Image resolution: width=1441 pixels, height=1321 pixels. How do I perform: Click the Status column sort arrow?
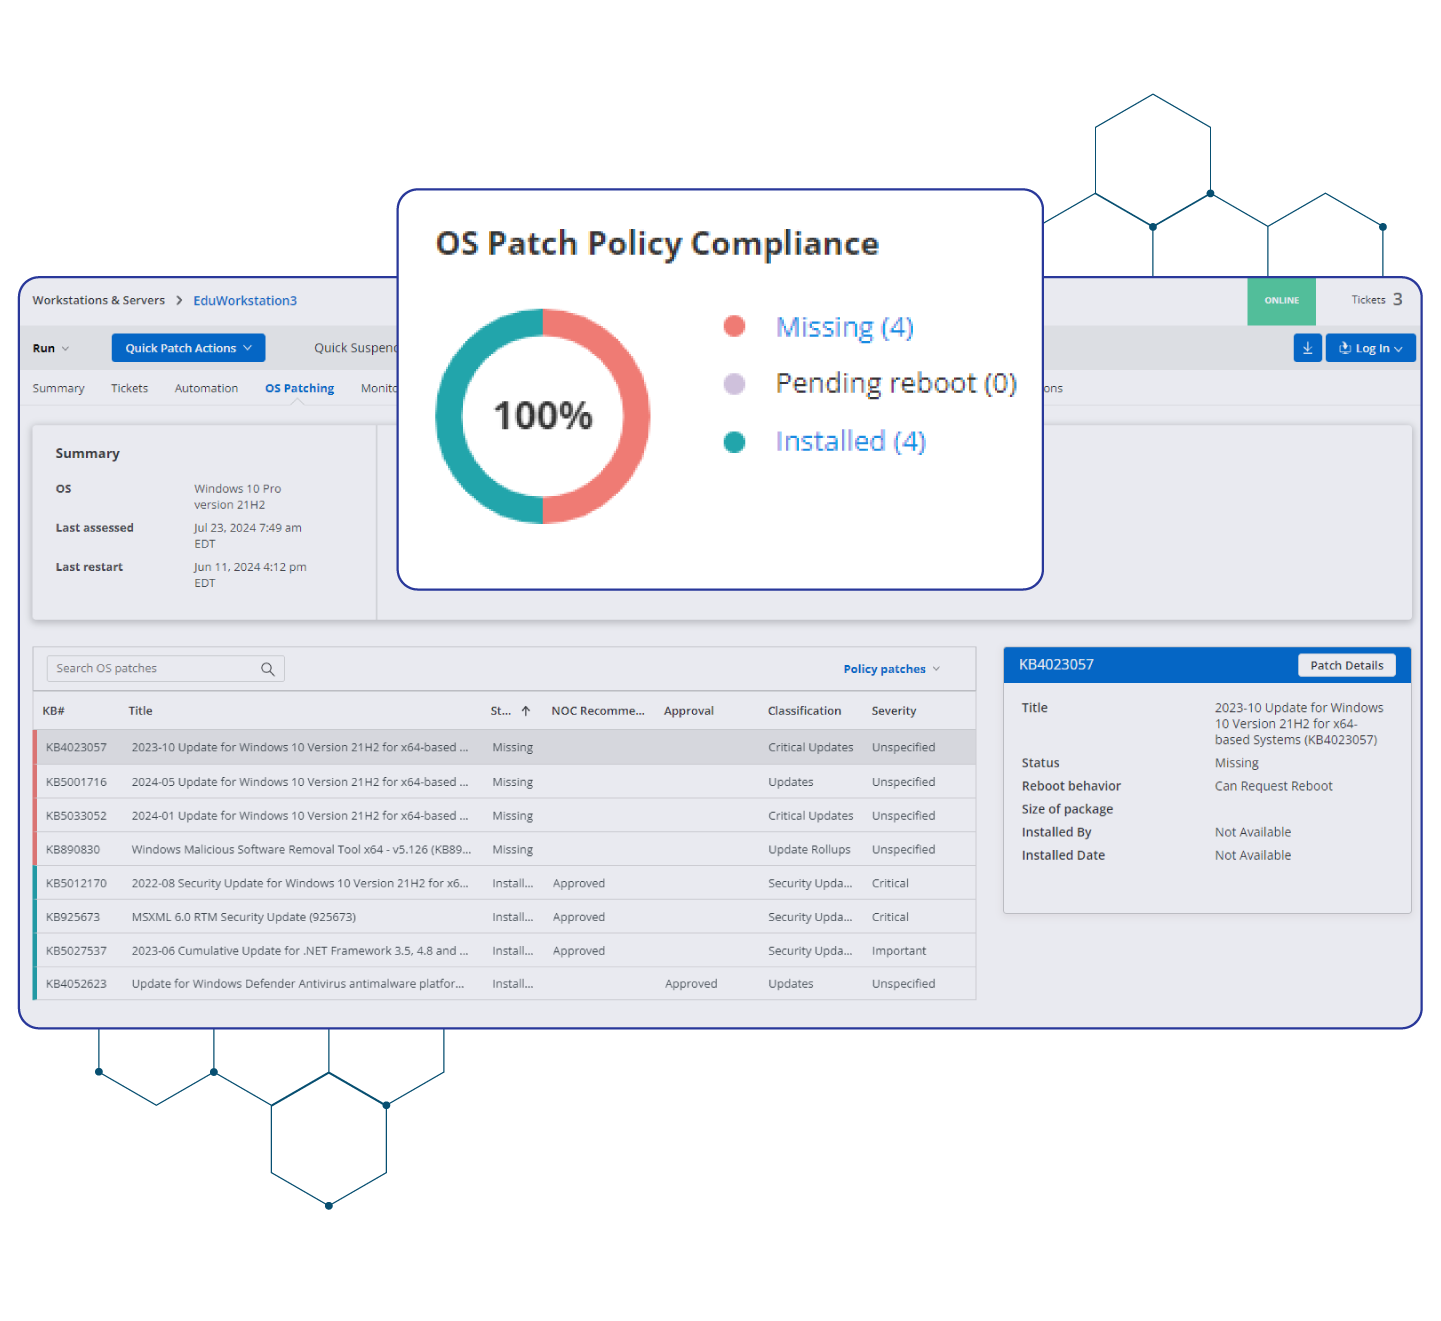pos(526,711)
